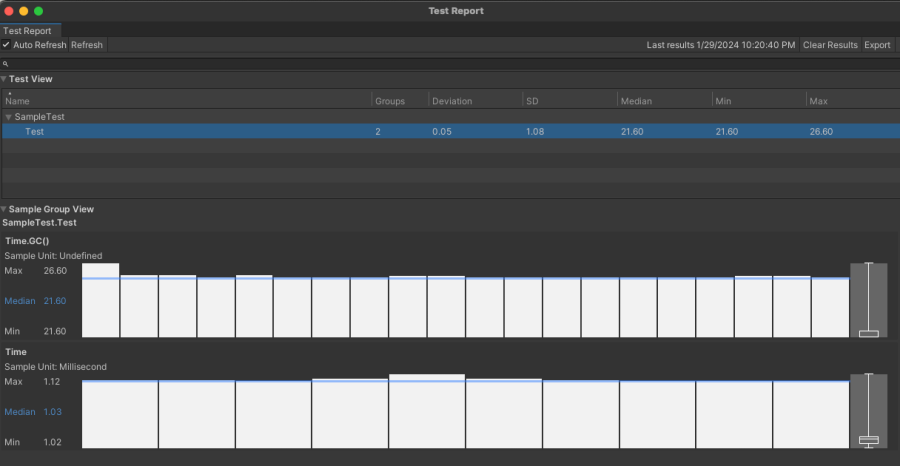Viewport: 900px width, 466px height.
Task: Focus the search input field
Action: coord(450,64)
